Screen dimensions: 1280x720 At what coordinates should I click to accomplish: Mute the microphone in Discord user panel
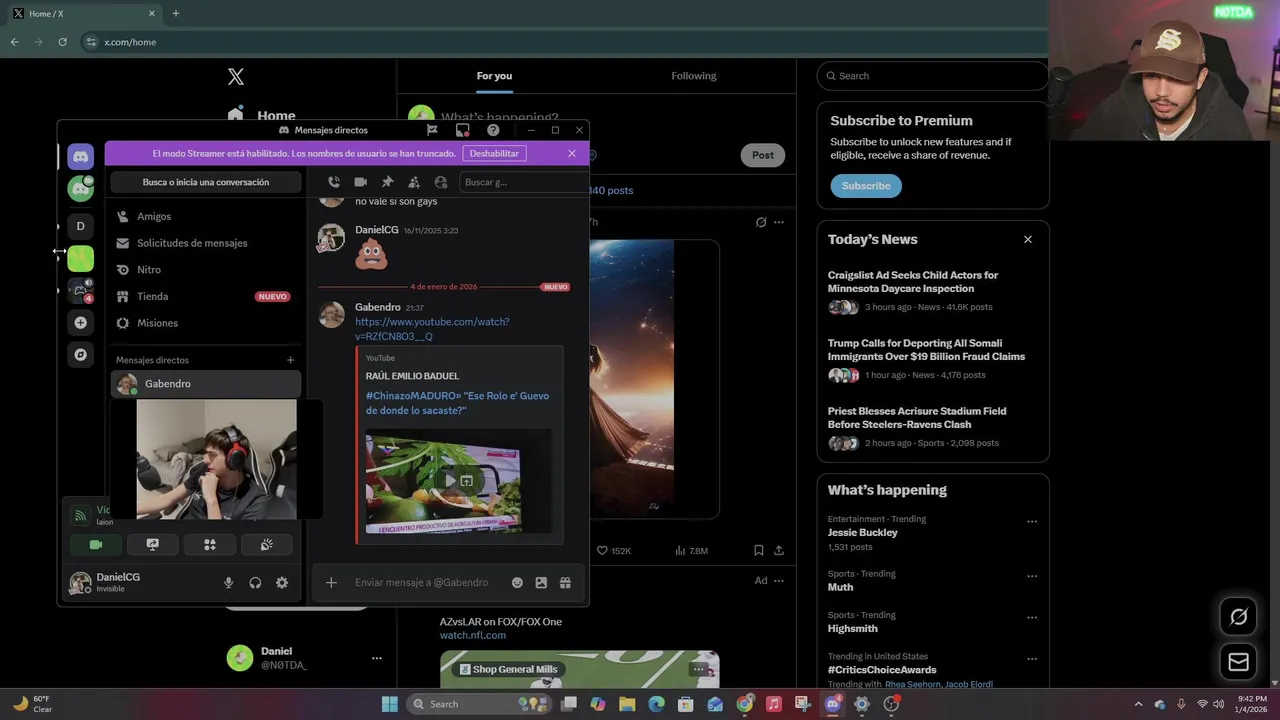228,583
